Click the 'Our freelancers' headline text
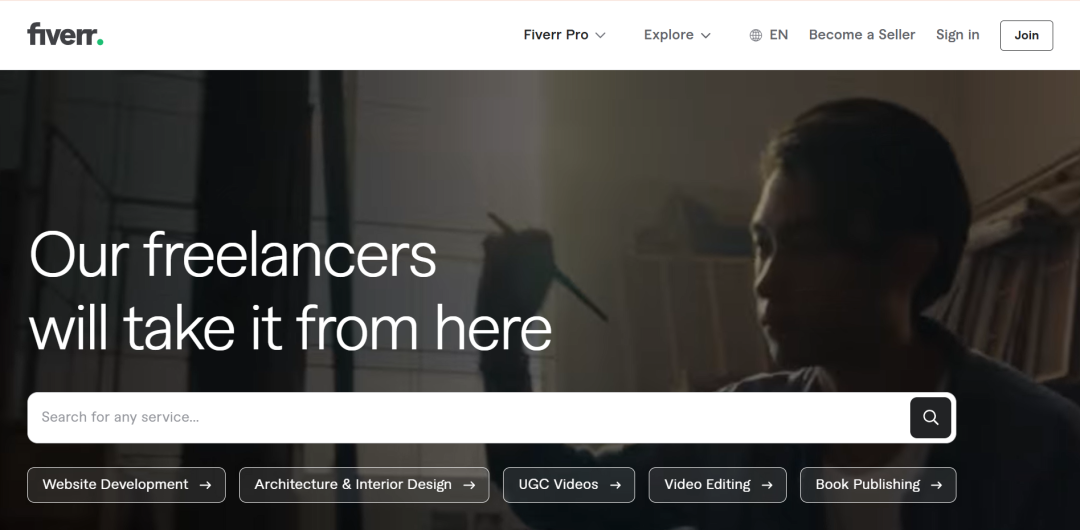The image size is (1080, 530). click(x=233, y=255)
